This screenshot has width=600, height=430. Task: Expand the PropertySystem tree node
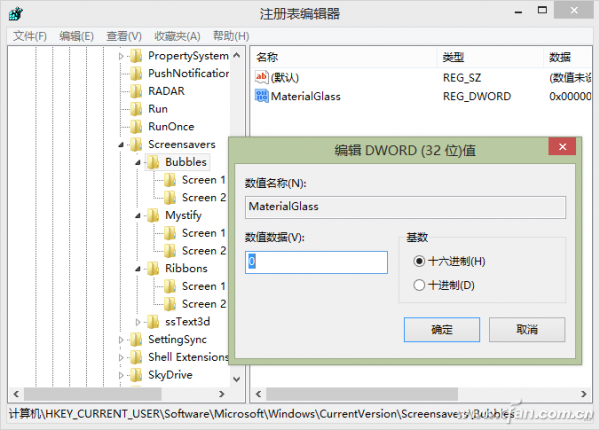(121, 56)
